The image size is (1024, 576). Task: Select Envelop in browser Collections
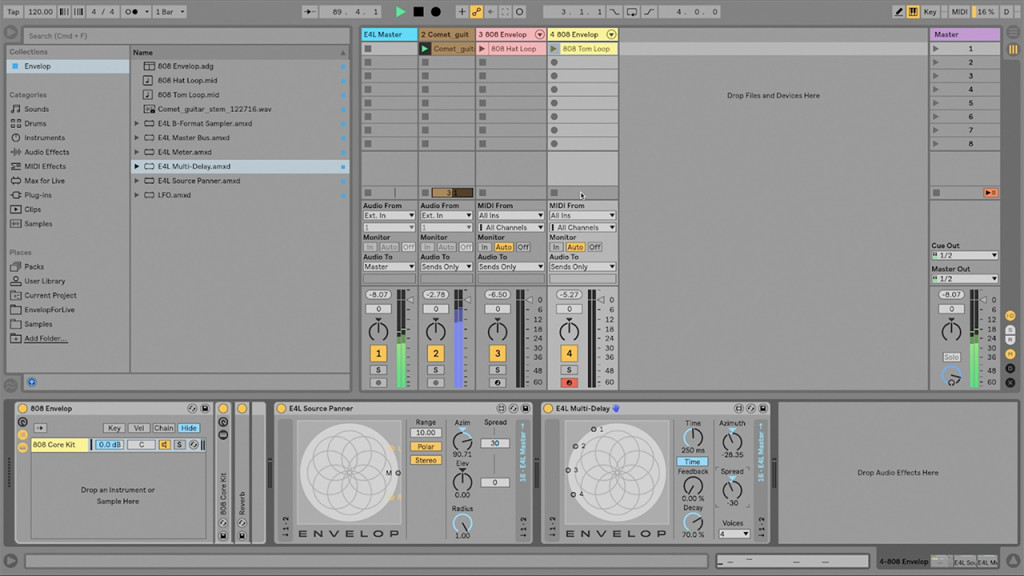[x=37, y=66]
